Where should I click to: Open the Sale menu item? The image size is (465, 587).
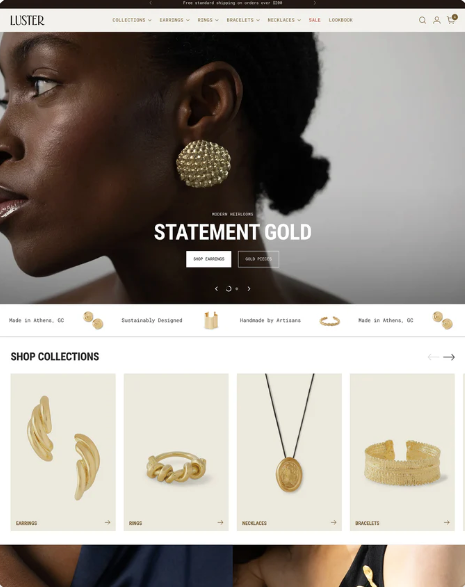click(314, 20)
